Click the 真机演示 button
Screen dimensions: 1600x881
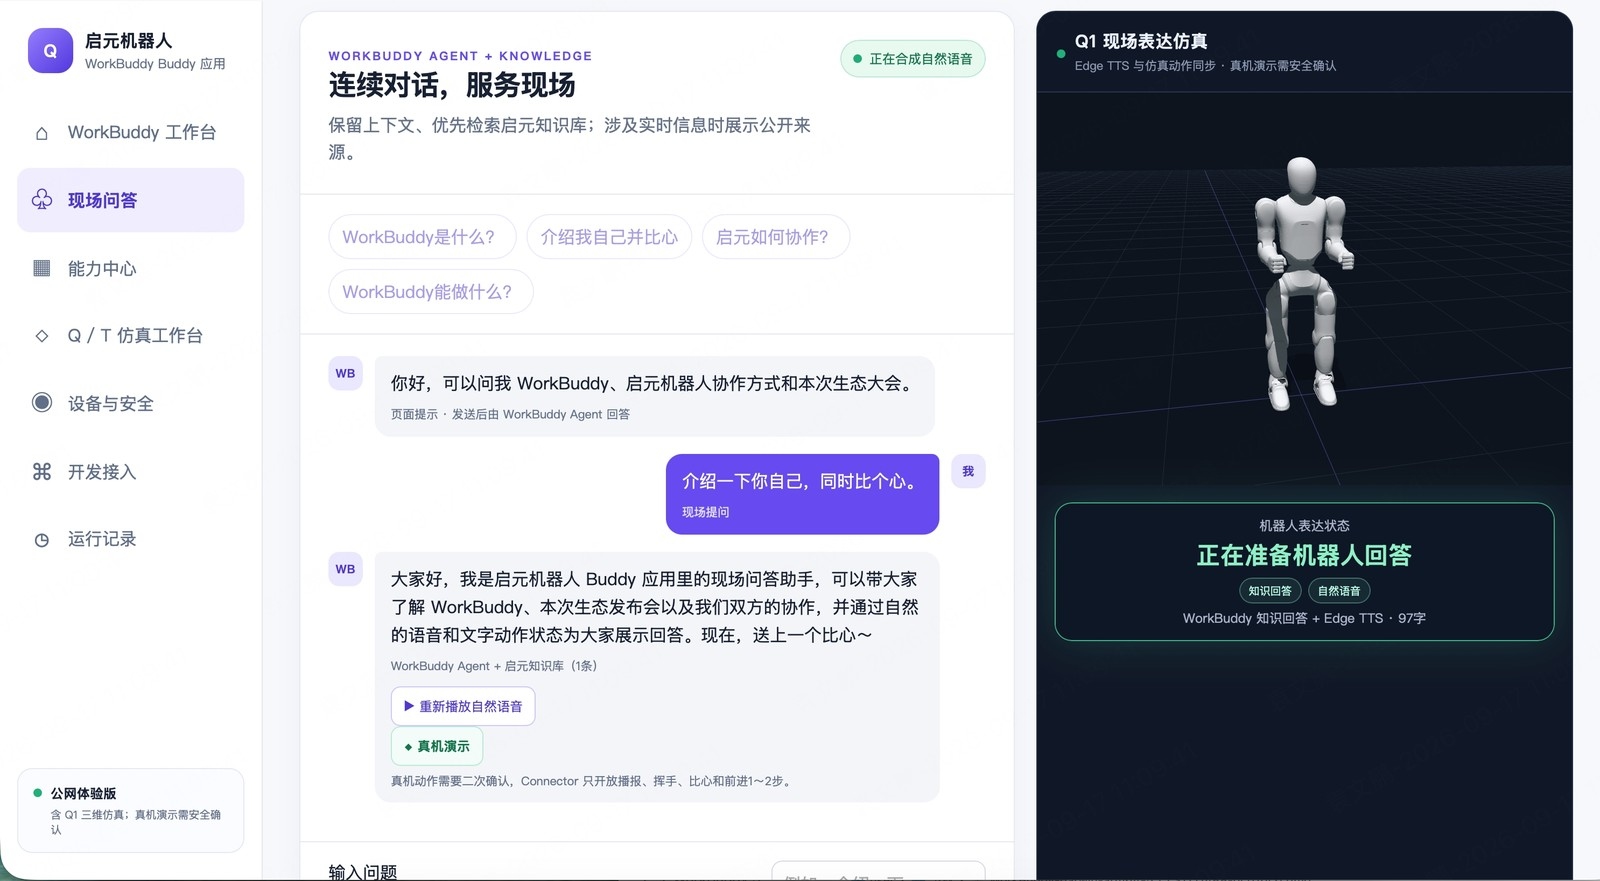pos(437,746)
